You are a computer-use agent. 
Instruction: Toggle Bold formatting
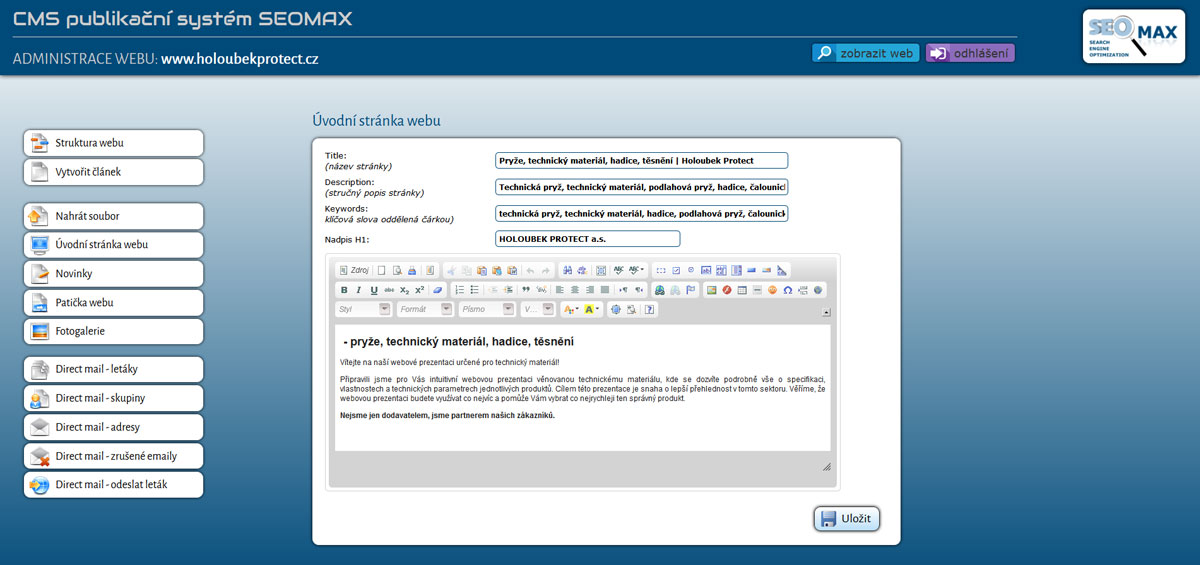pyautogui.click(x=344, y=290)
